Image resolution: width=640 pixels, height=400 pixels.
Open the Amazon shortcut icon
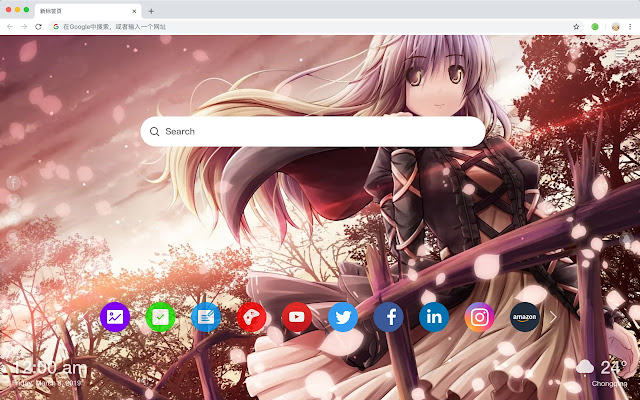coord(525,317)
